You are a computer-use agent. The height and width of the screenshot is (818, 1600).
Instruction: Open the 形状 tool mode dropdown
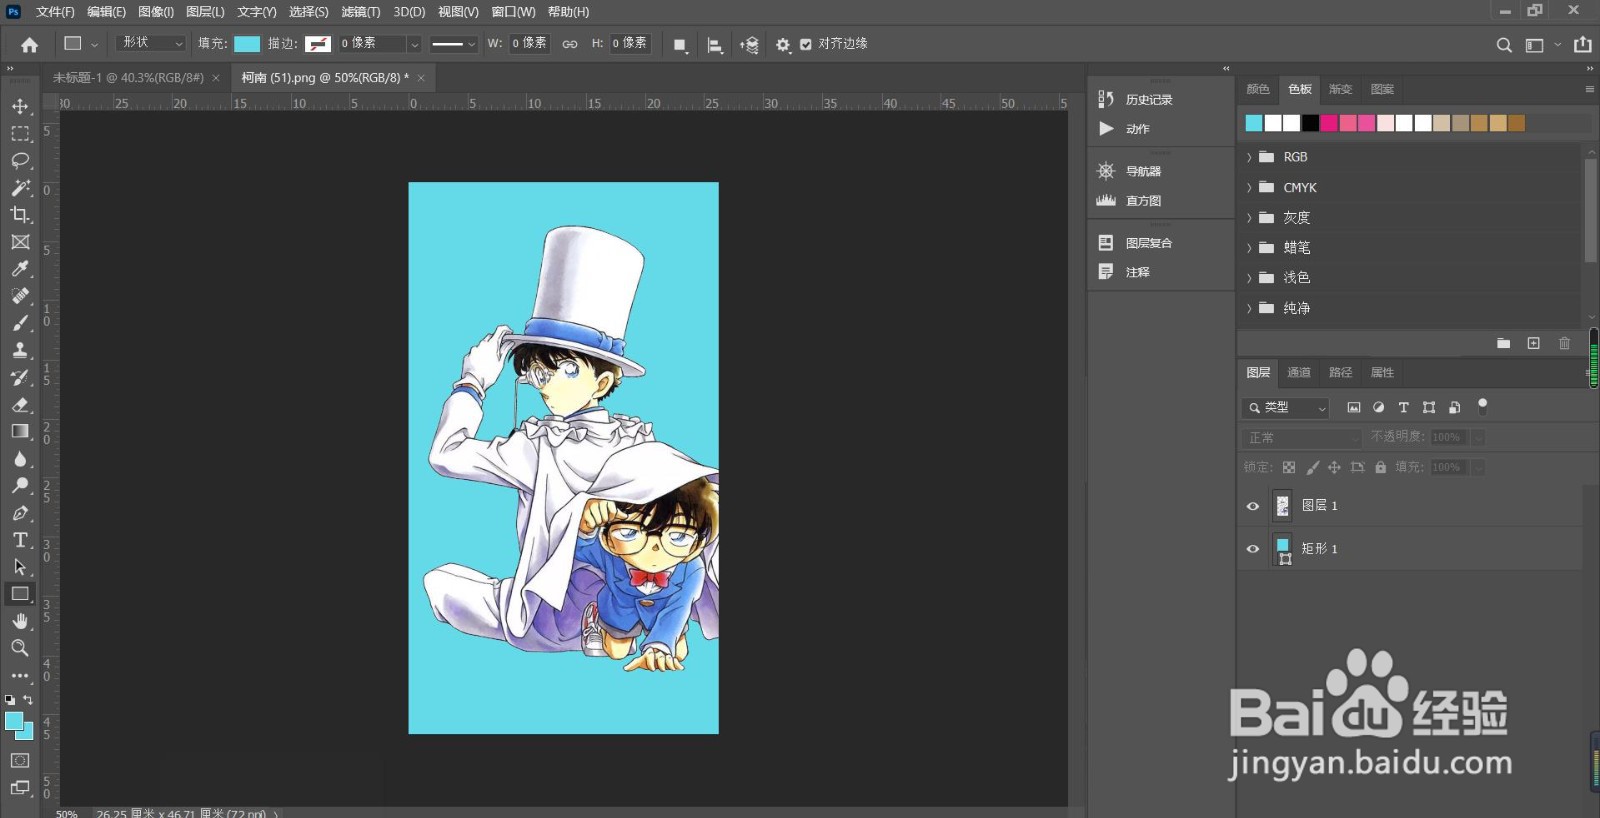tap(151, 43)
